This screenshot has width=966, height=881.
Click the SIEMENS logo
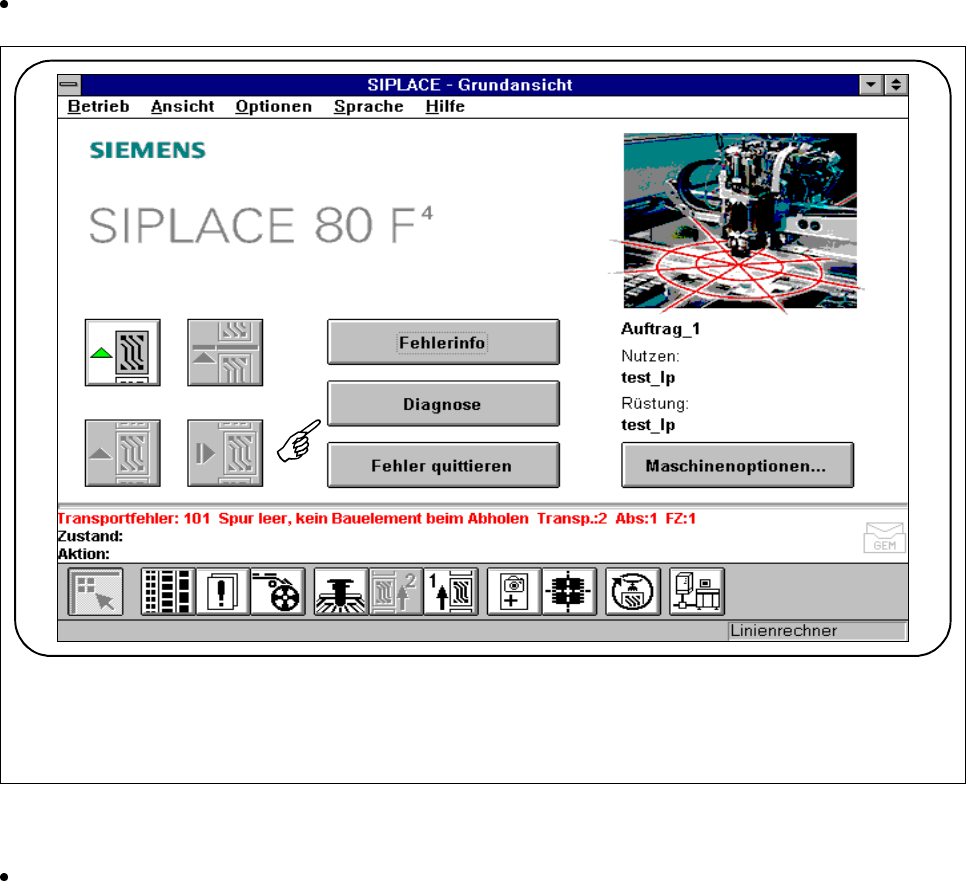point(148,150)
